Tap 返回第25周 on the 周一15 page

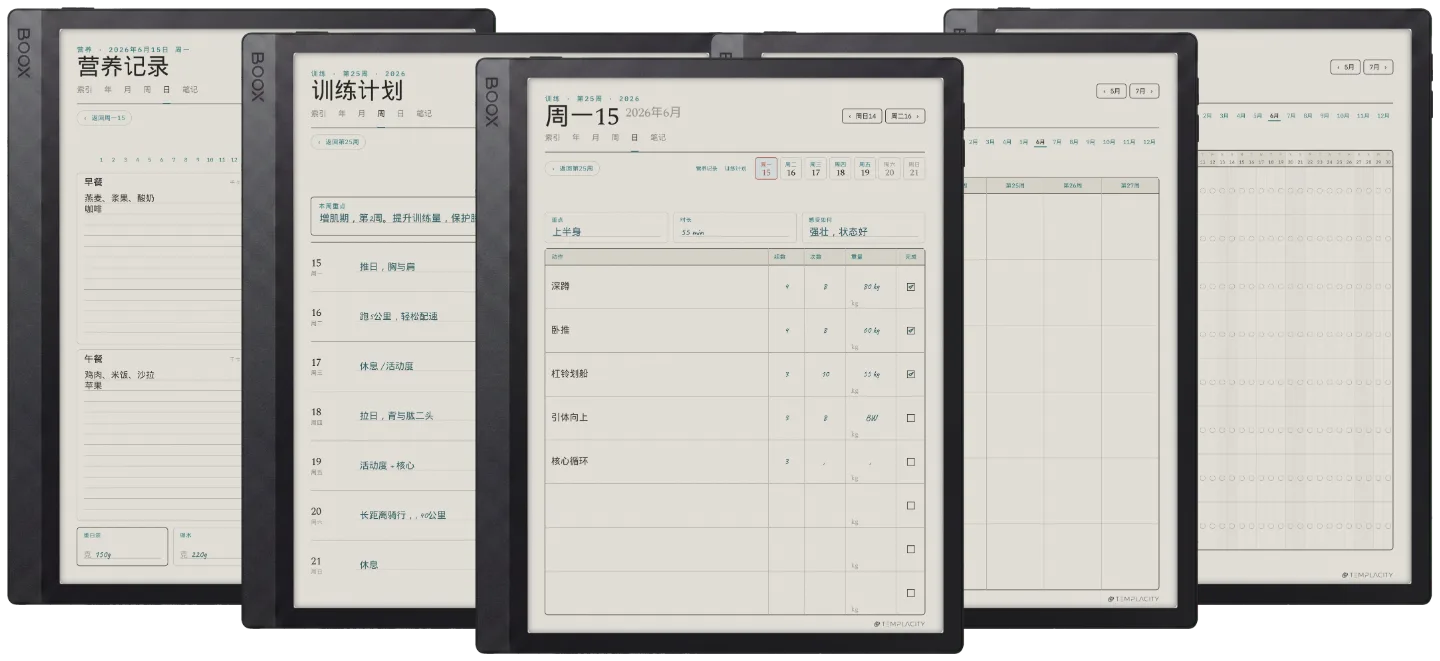click(x=573, y=169)
